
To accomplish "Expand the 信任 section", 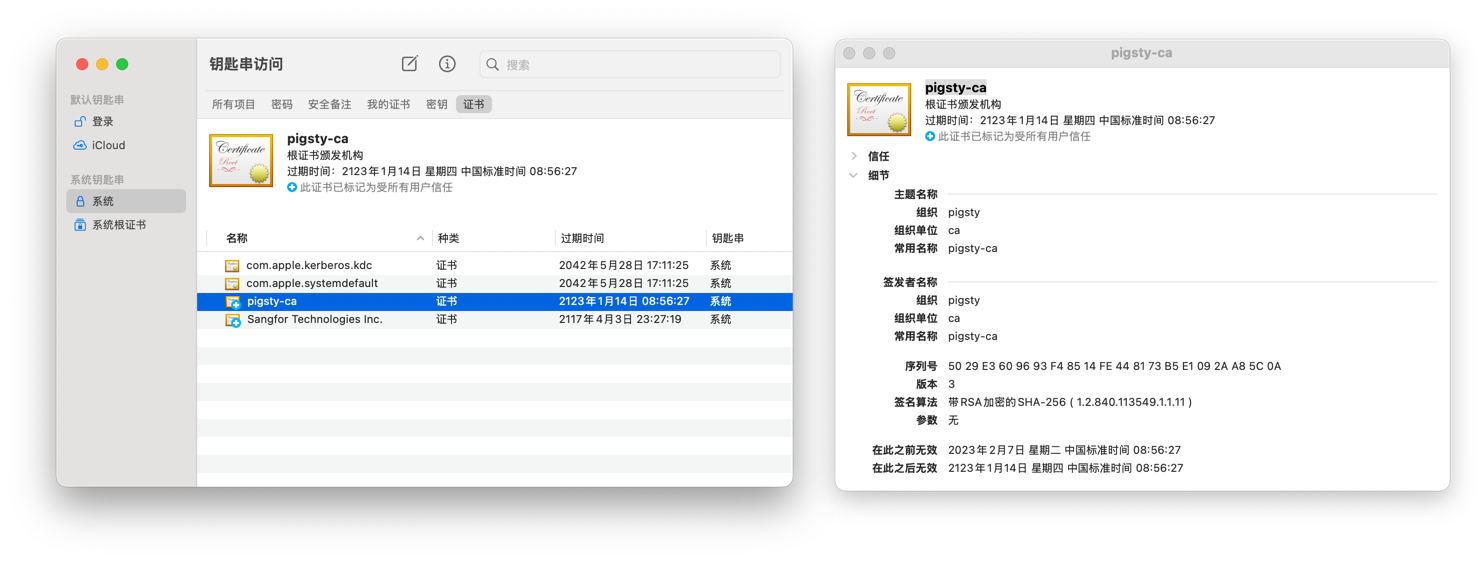I will tap(854, 156).
